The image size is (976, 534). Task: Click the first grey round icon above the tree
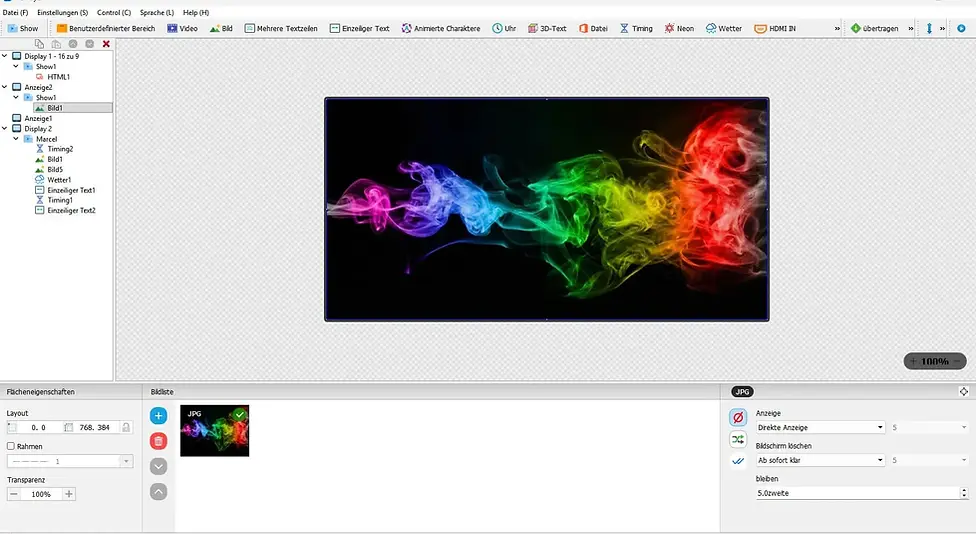point(73,44)
